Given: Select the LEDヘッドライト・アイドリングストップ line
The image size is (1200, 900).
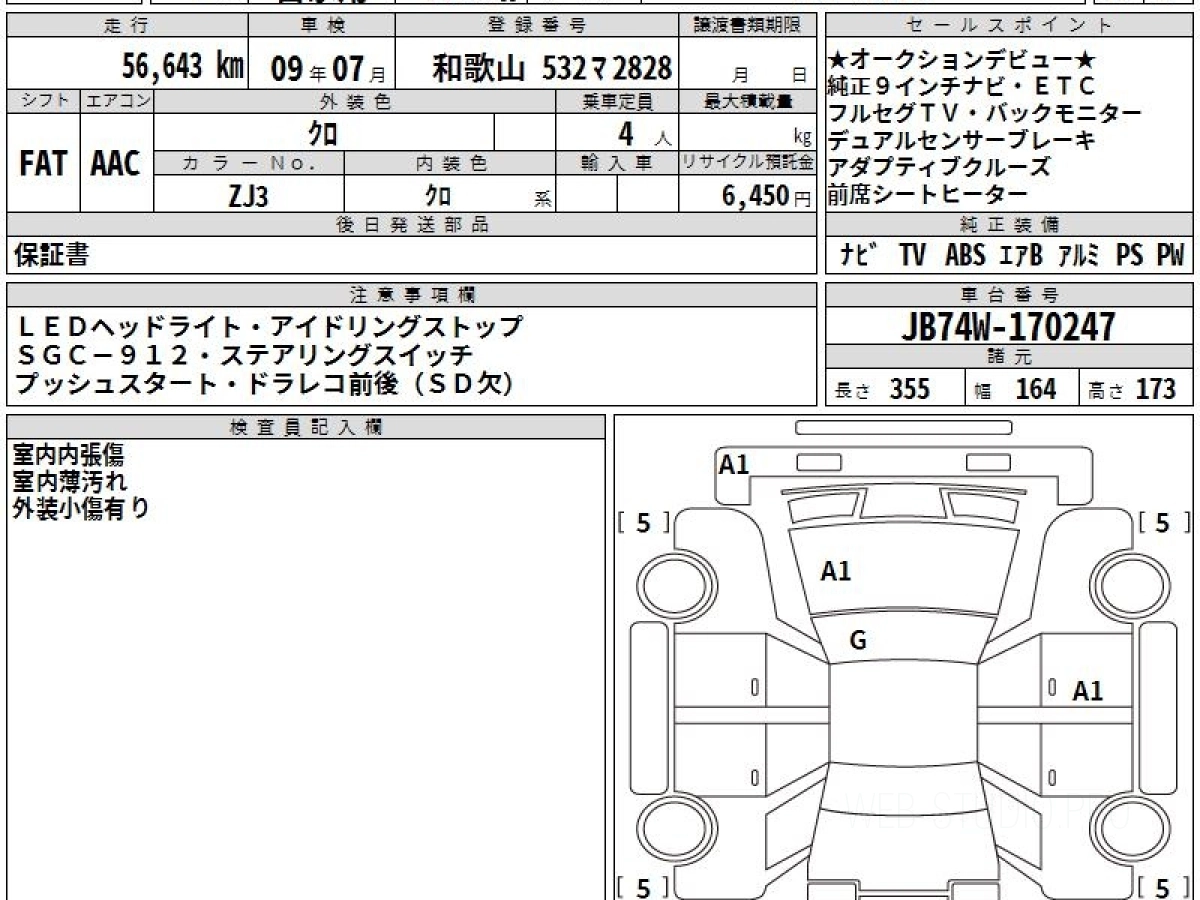Looking at the screenshot, I should coord(270,327).
